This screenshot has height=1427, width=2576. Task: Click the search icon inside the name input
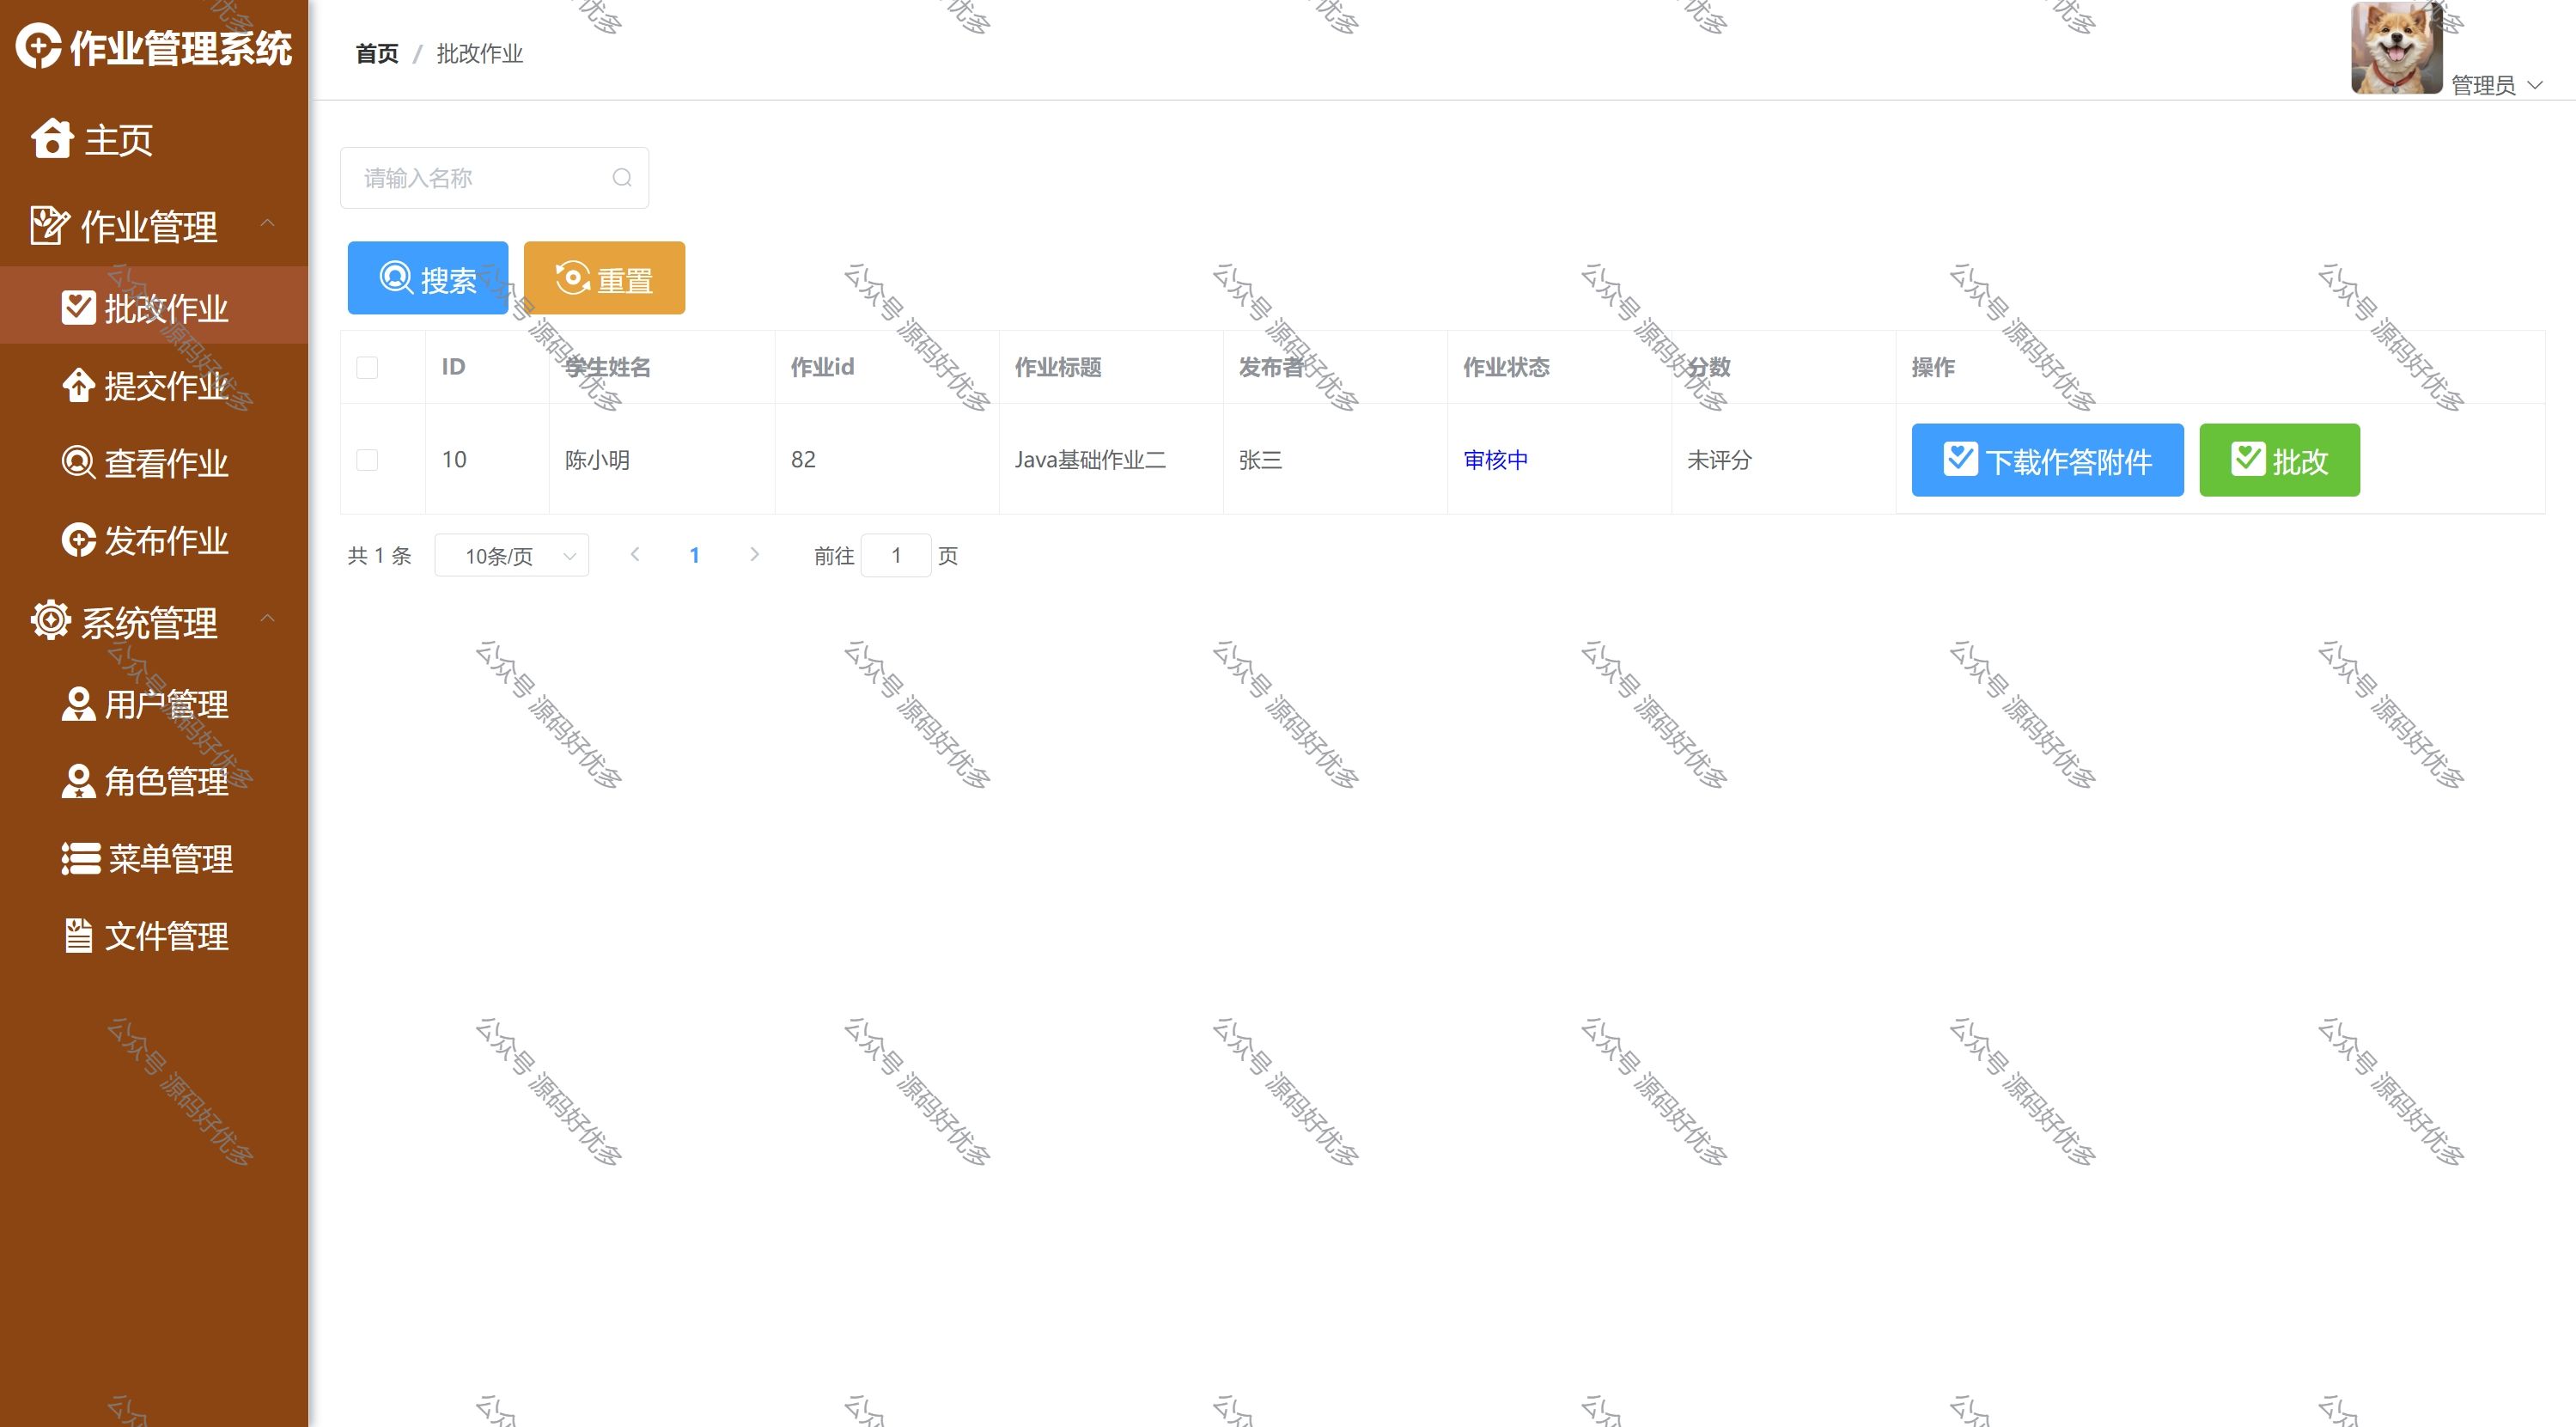pyautogui.click(x=622, y=178)
